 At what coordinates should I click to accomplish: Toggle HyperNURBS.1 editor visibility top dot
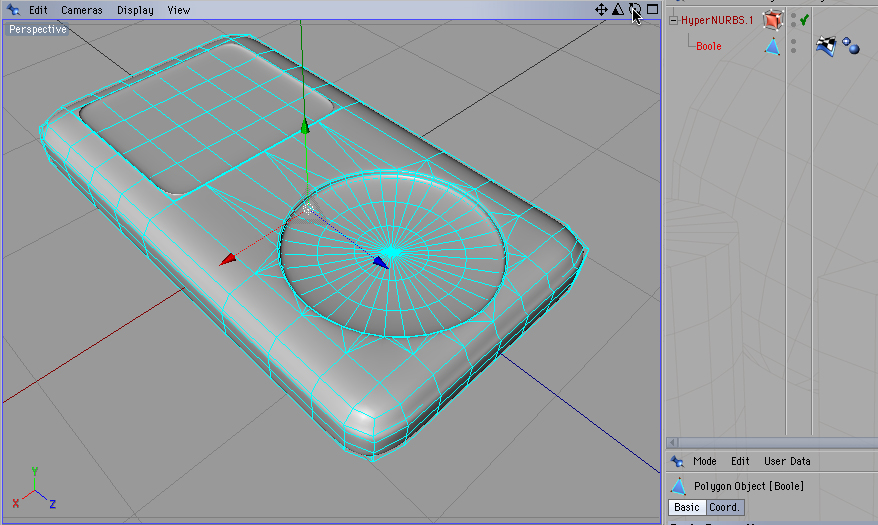pyautogui.click(x=793, y=16)
